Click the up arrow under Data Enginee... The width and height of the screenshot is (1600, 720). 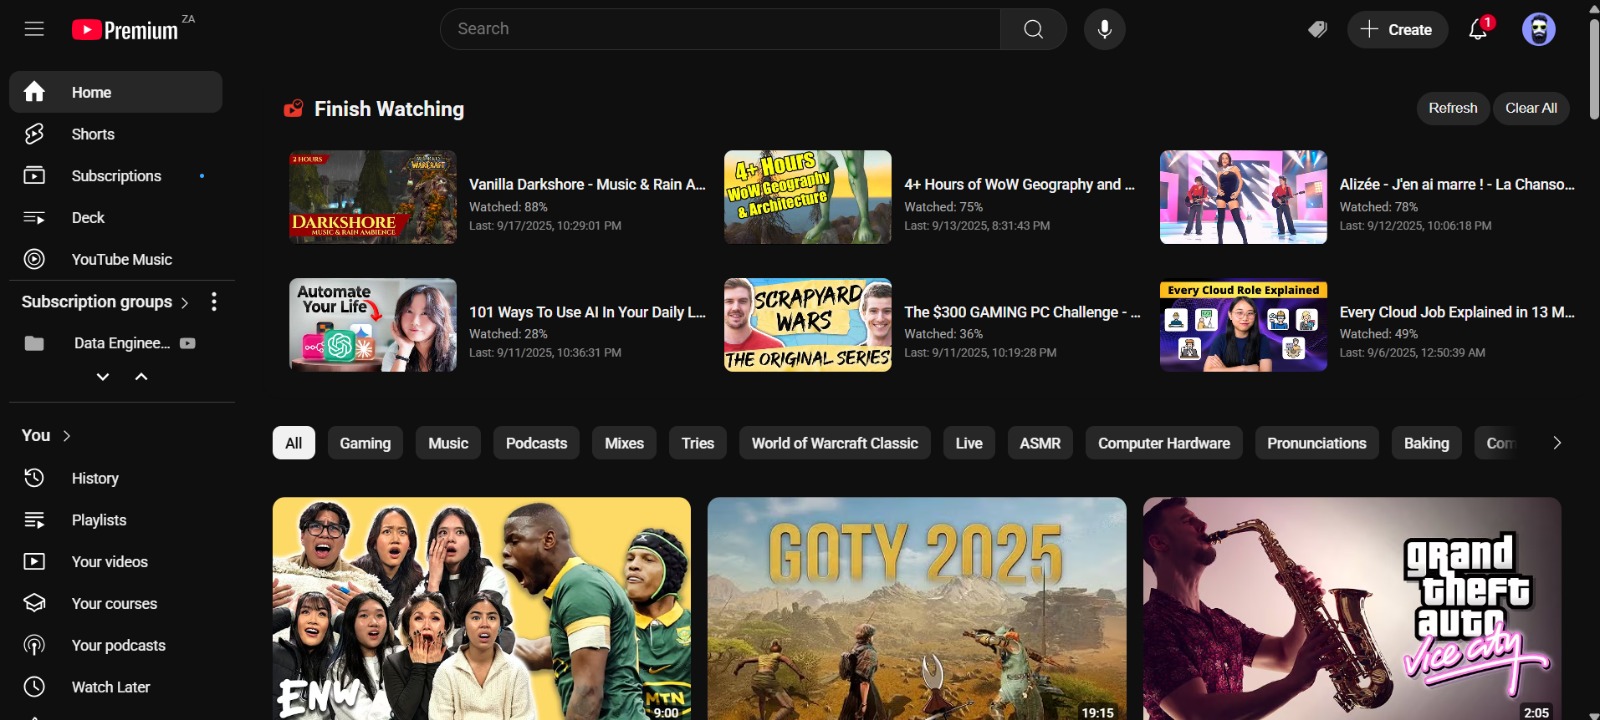tap(141, 377)
